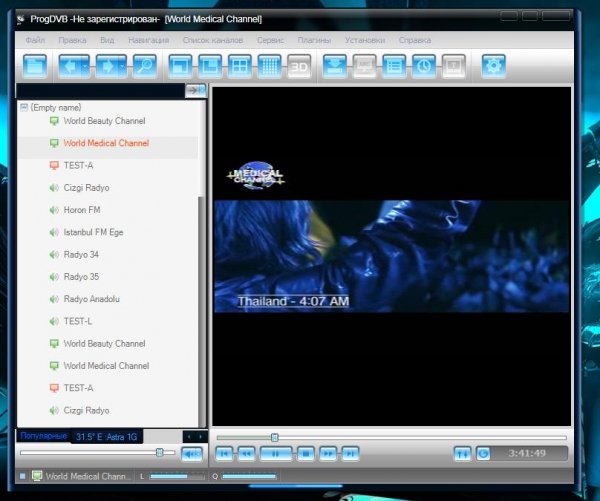
Task: Select TEST-L channel
Action: point(78,321)
